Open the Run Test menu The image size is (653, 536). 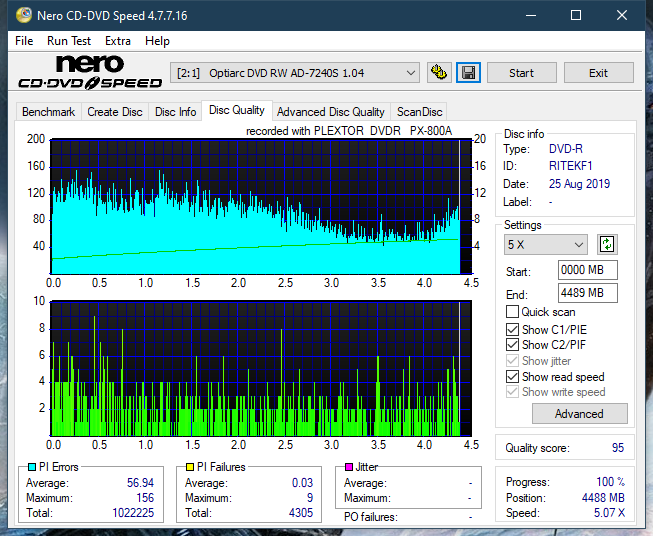tap(69, 41)
